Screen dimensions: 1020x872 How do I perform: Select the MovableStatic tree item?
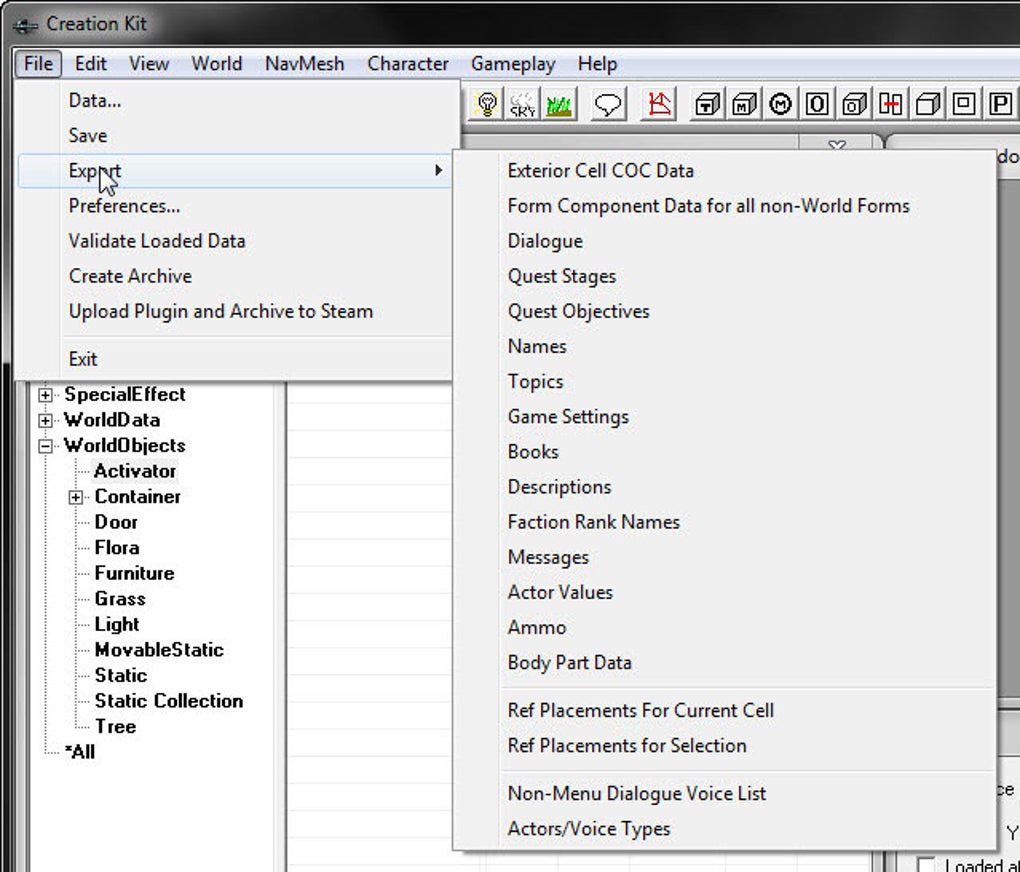coord(159,649)
